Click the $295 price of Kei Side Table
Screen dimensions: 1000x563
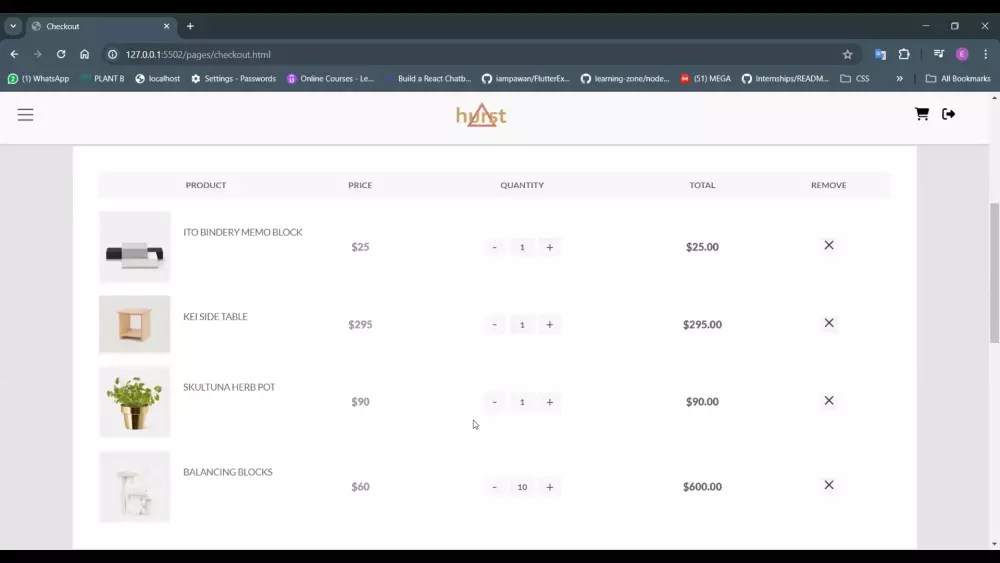click(x=360, y=325)
